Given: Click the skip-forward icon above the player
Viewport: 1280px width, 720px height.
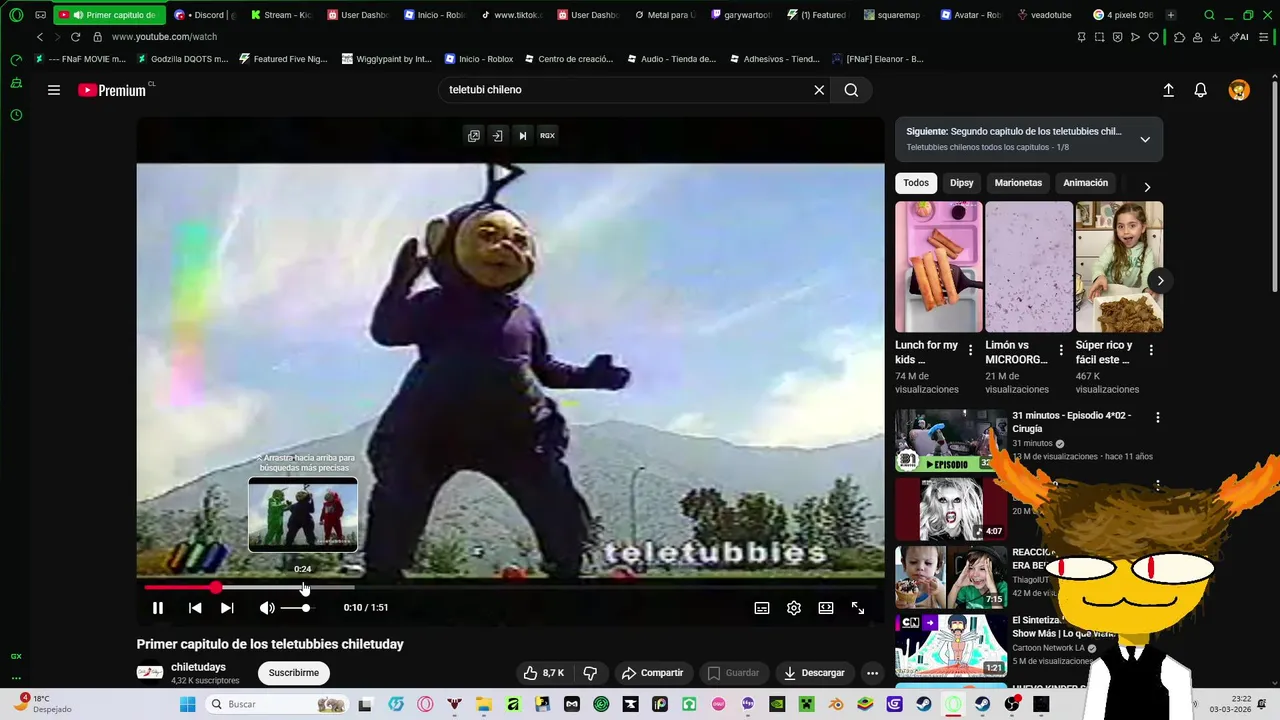Looking at the screenshot, I should click(x=522, y=136).
